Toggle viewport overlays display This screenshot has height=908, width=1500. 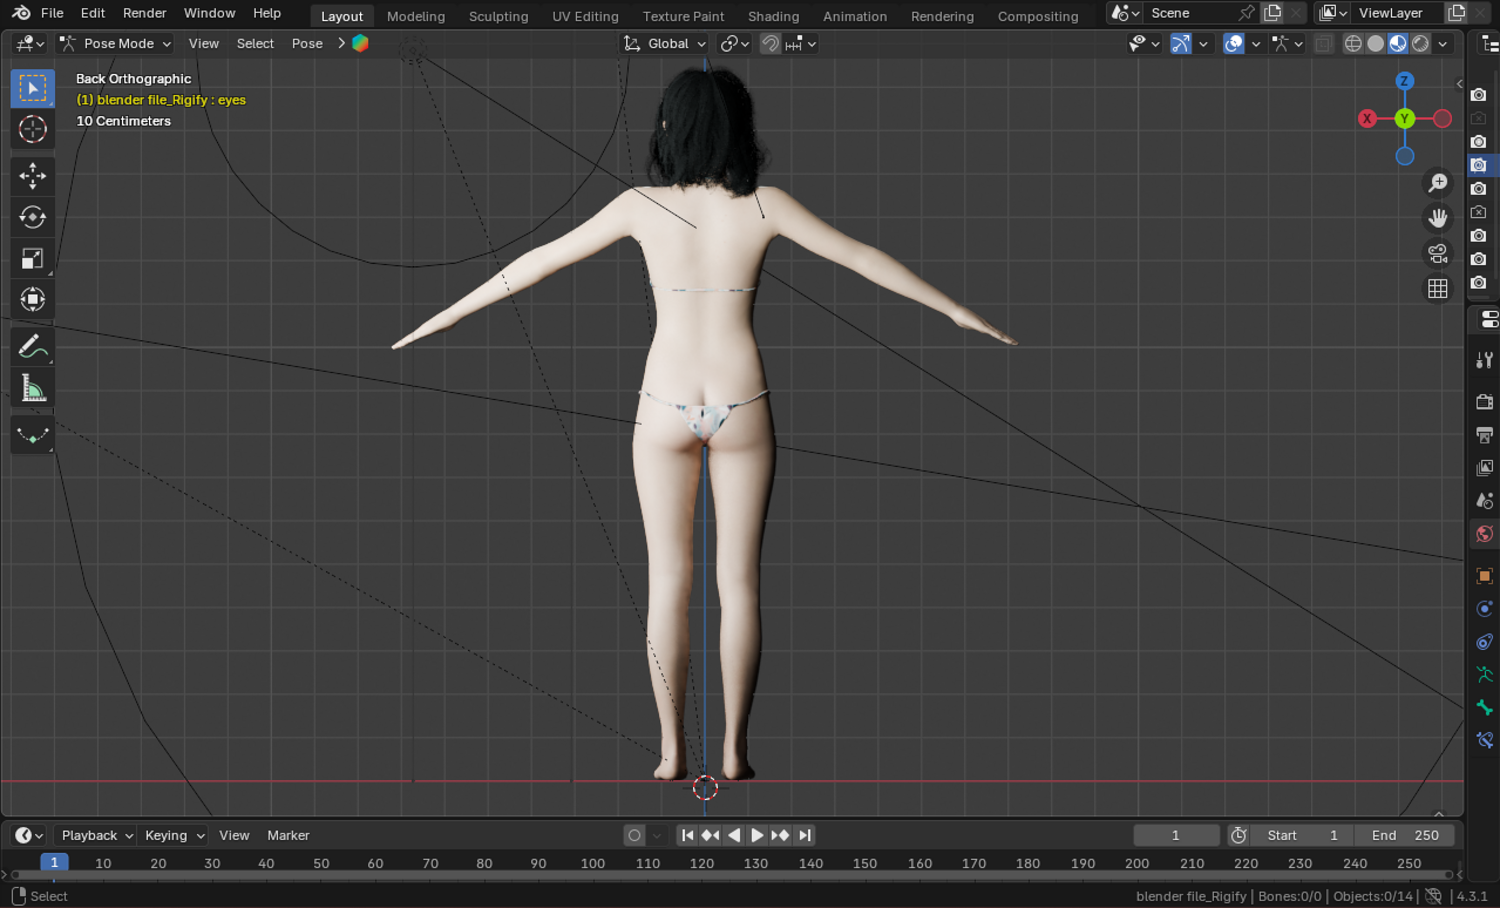pos(1234,43)
